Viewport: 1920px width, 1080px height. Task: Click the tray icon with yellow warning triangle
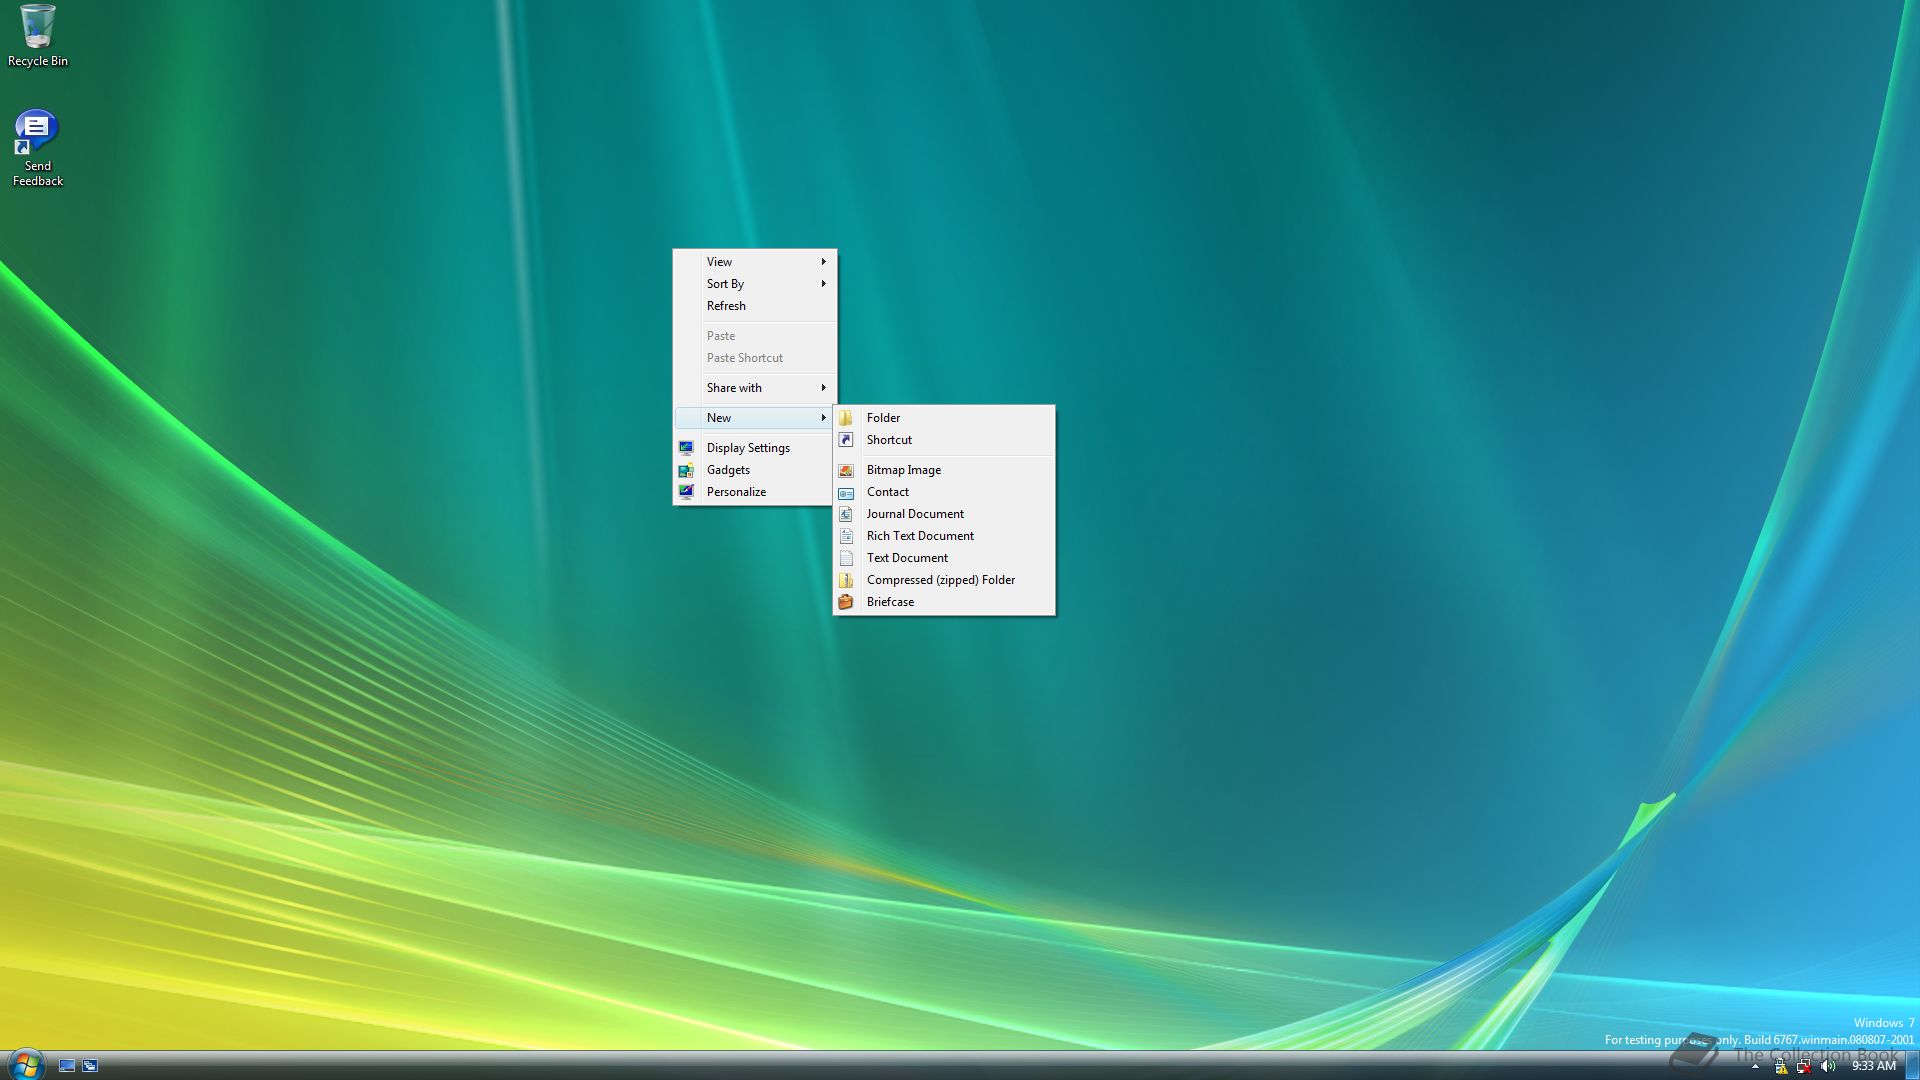coord(1780,1067)
